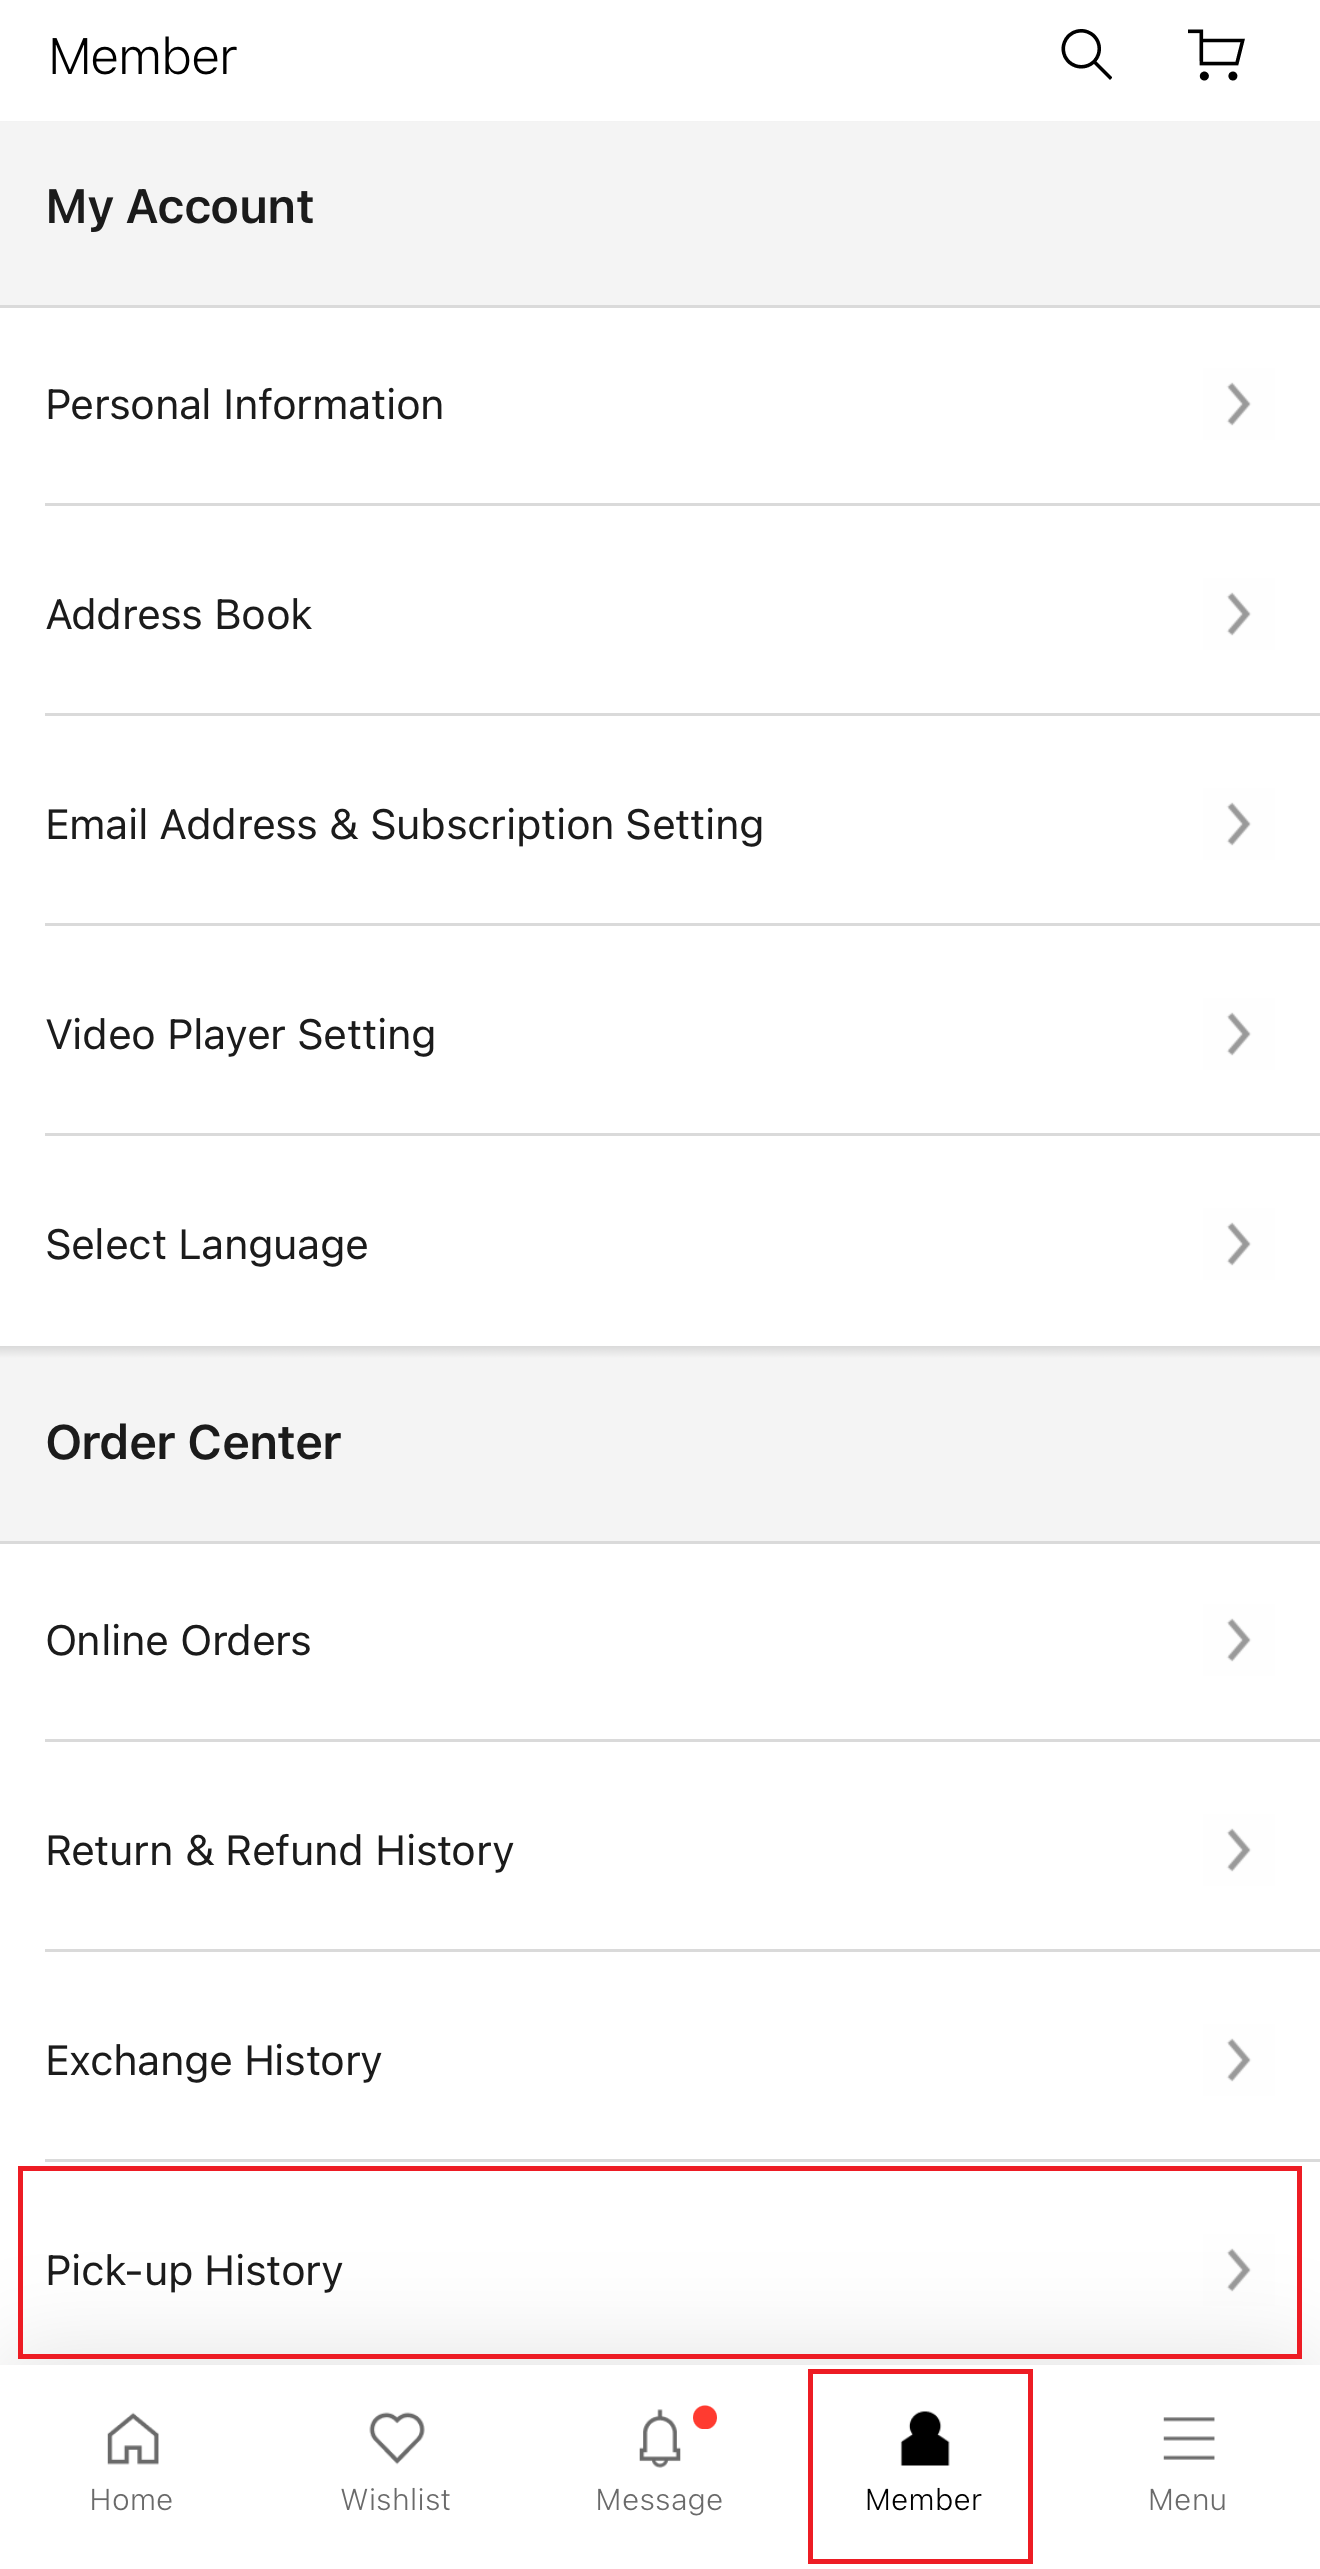Open the hamburger Menu icon
Image resolution: width=1320 pixels, height=2569 pixels.
[x=1188, y=2438]
